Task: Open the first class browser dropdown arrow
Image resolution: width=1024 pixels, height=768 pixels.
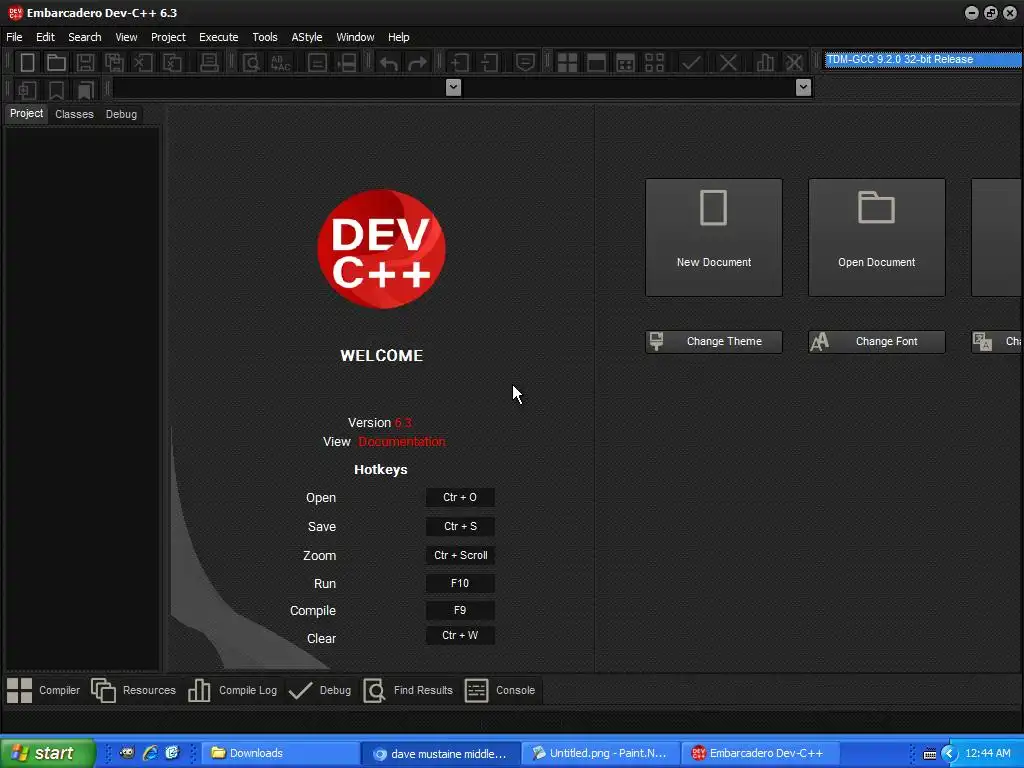Action: tap(453, 88)
